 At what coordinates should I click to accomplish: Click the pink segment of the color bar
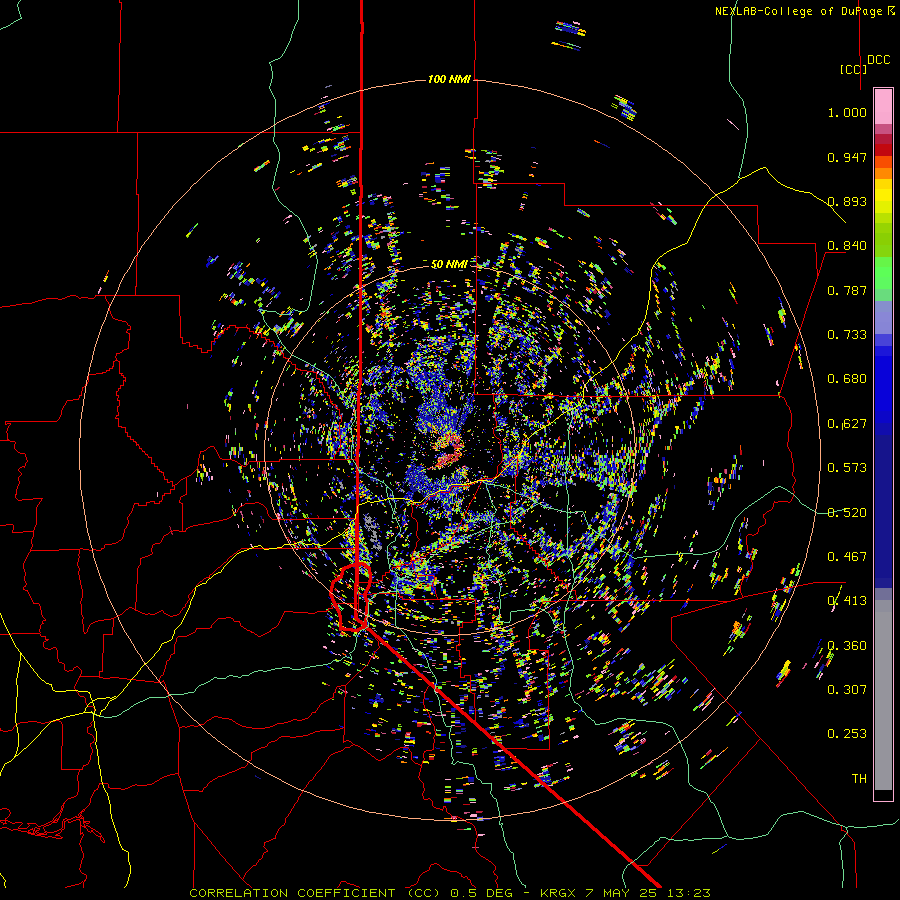click(x=883, y=107)
